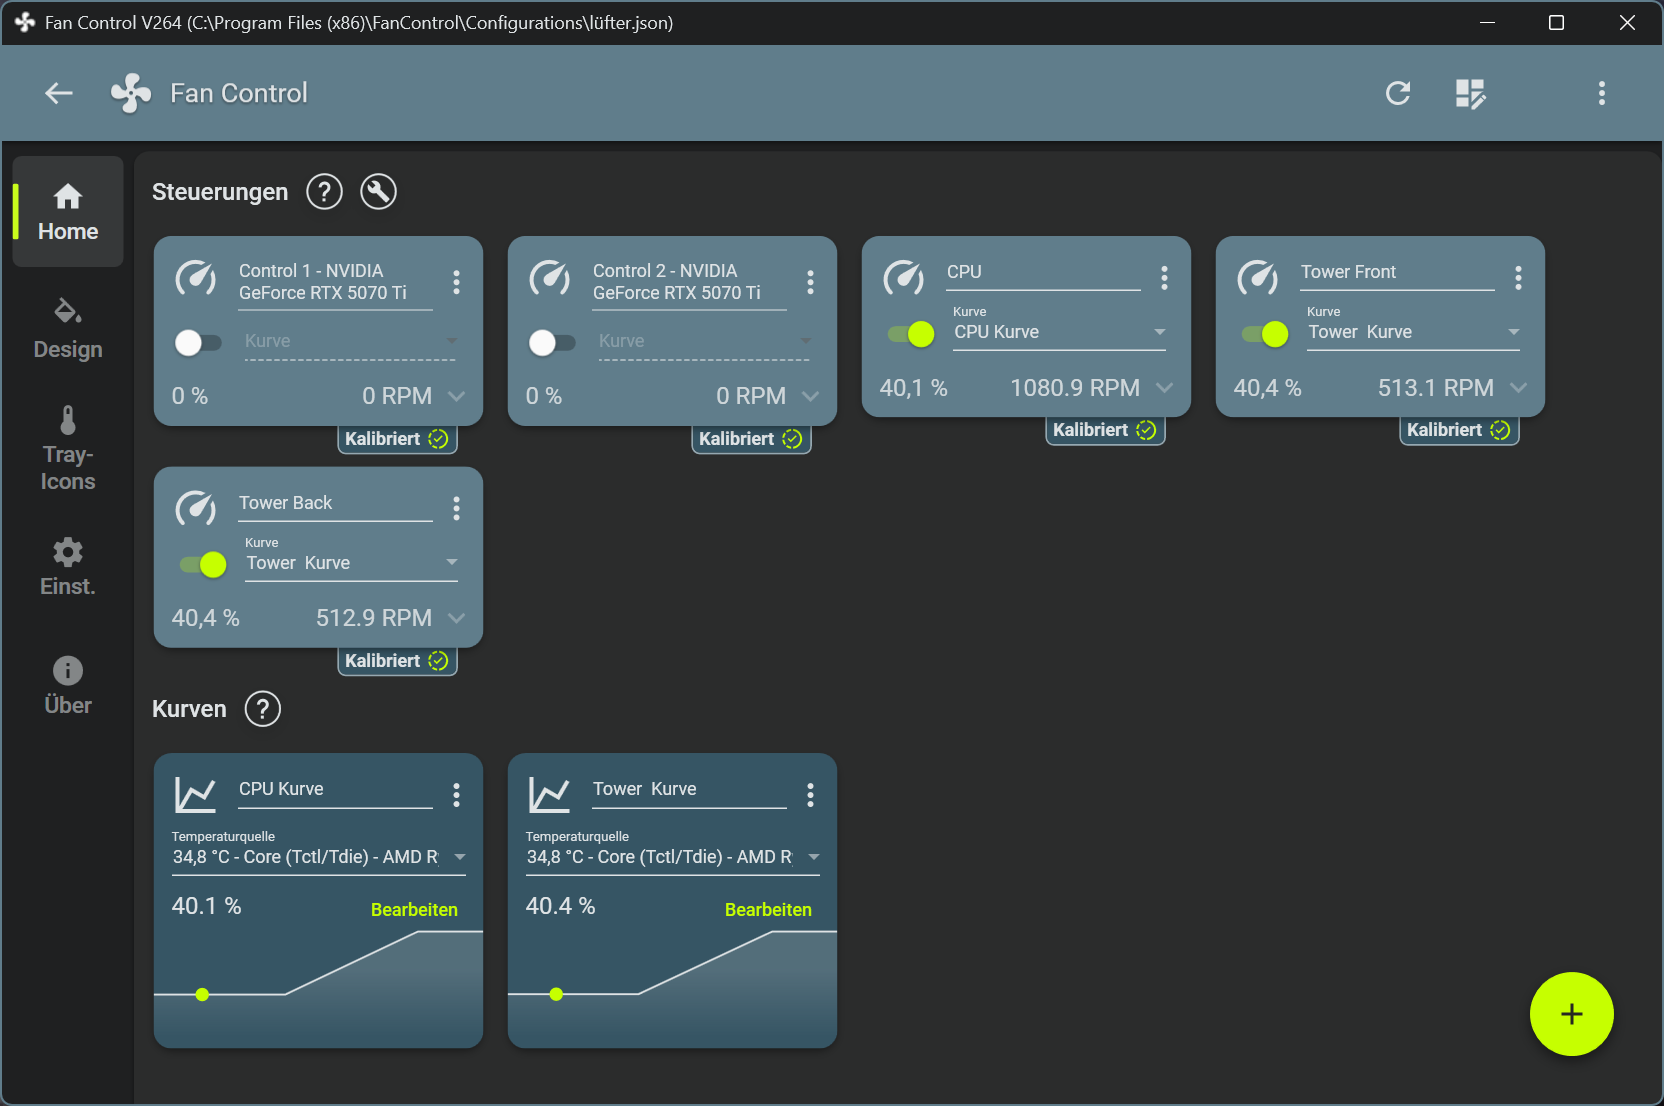Click Kalibriert badge under Control 1 NVIDIA
The height and width of the screenshot is (1106, 1664).
tap(397, 439)
